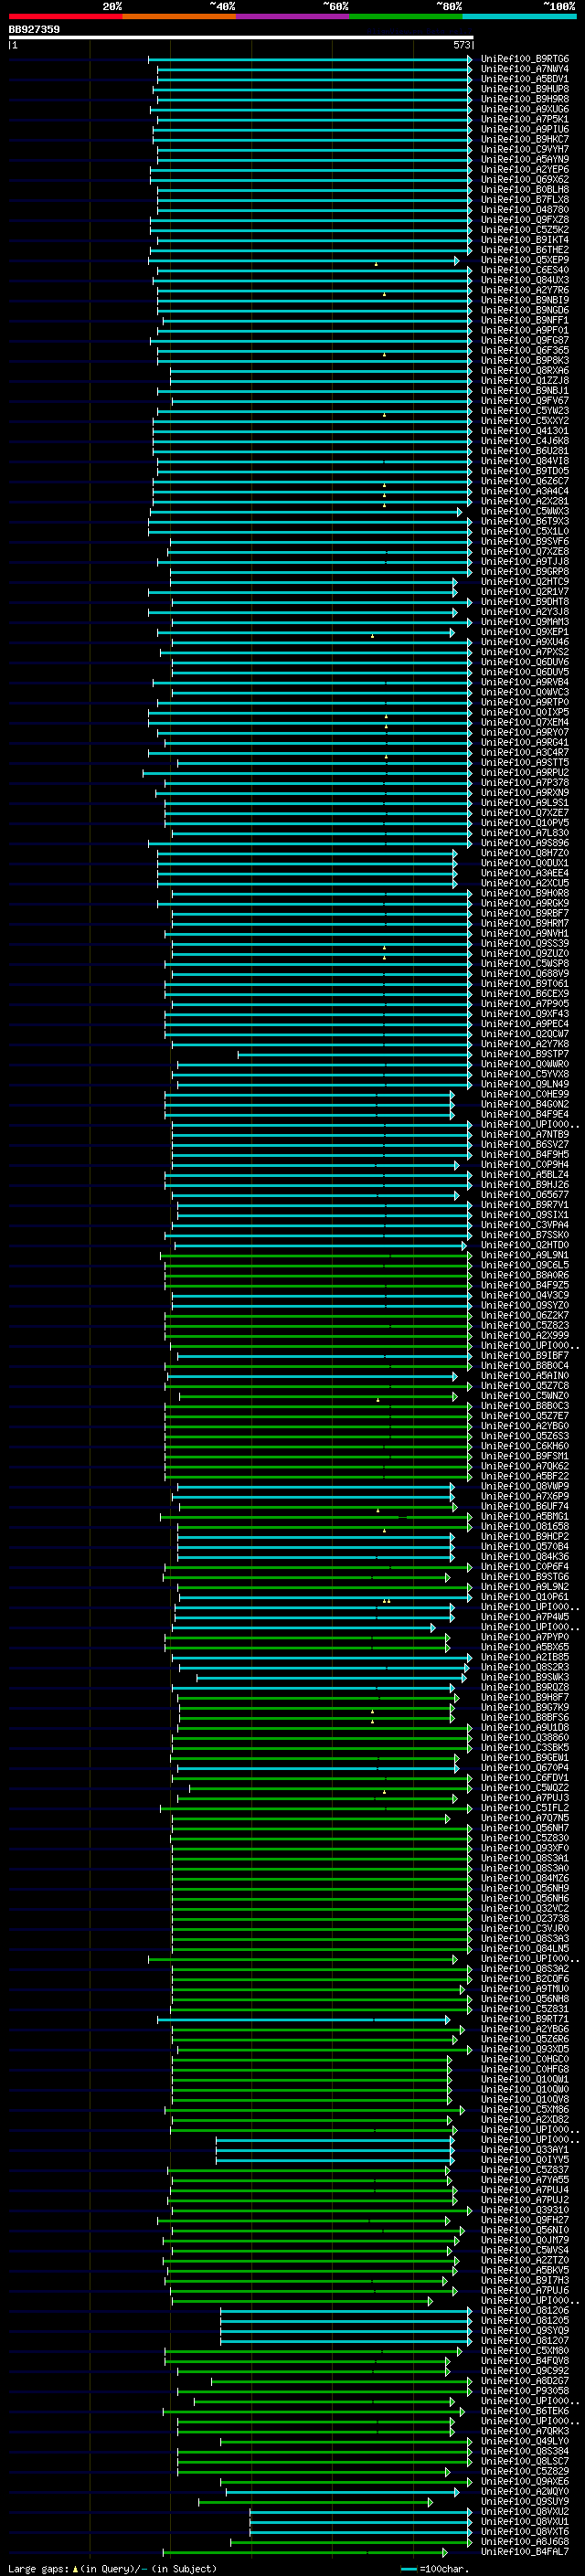
Task: Click the white query sequence bar
Action: (x=241, y=37)
